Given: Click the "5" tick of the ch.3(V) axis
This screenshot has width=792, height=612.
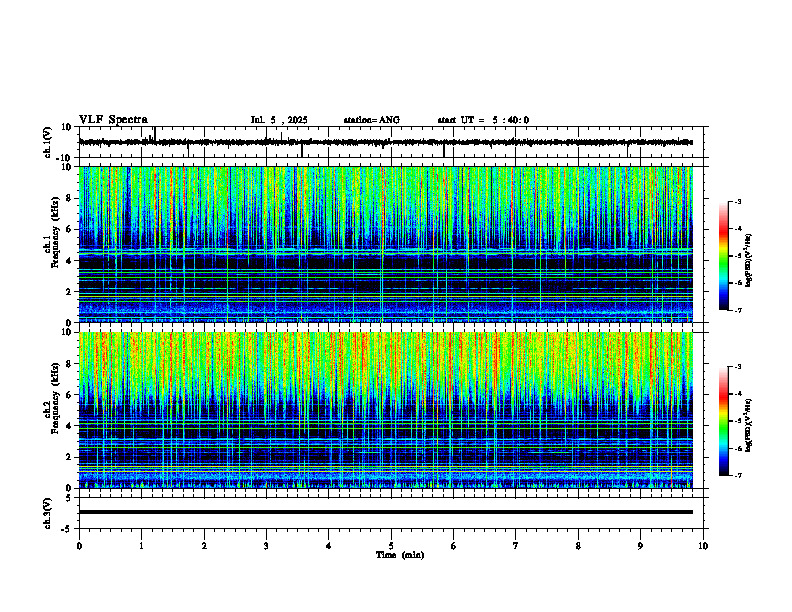Looking at the screenshot, I should [x=70, y=497].
